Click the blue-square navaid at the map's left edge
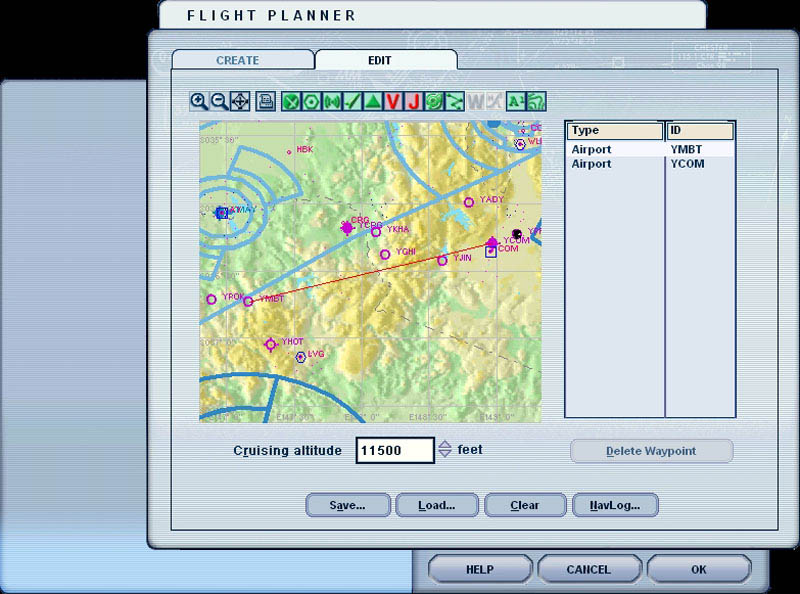Image resolution: width=800 pixels, height=594 pixels. (x=221, y=213)
